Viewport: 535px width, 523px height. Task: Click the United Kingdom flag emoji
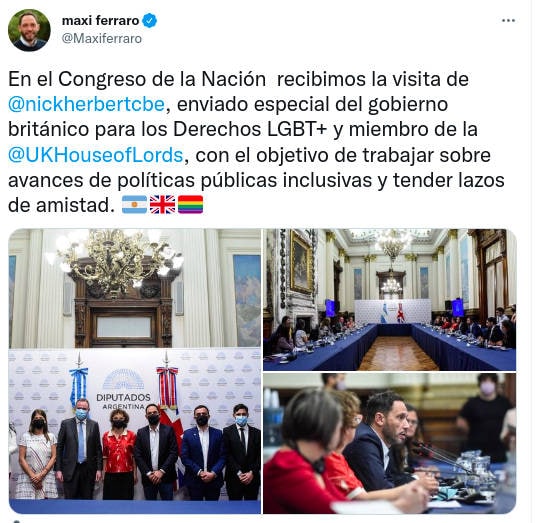(162, 205)
